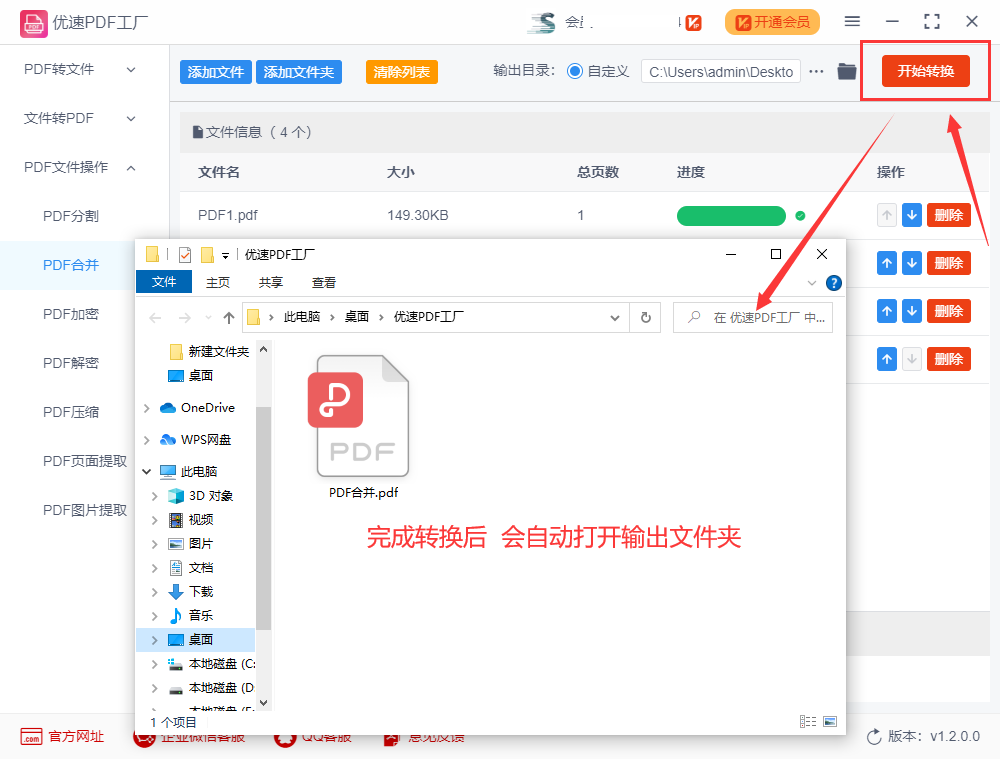Image resolution: width=1000 pixels, height=760 pixels.
Task: Expand the WPS网盘 tree node
Action: point(147,440)
